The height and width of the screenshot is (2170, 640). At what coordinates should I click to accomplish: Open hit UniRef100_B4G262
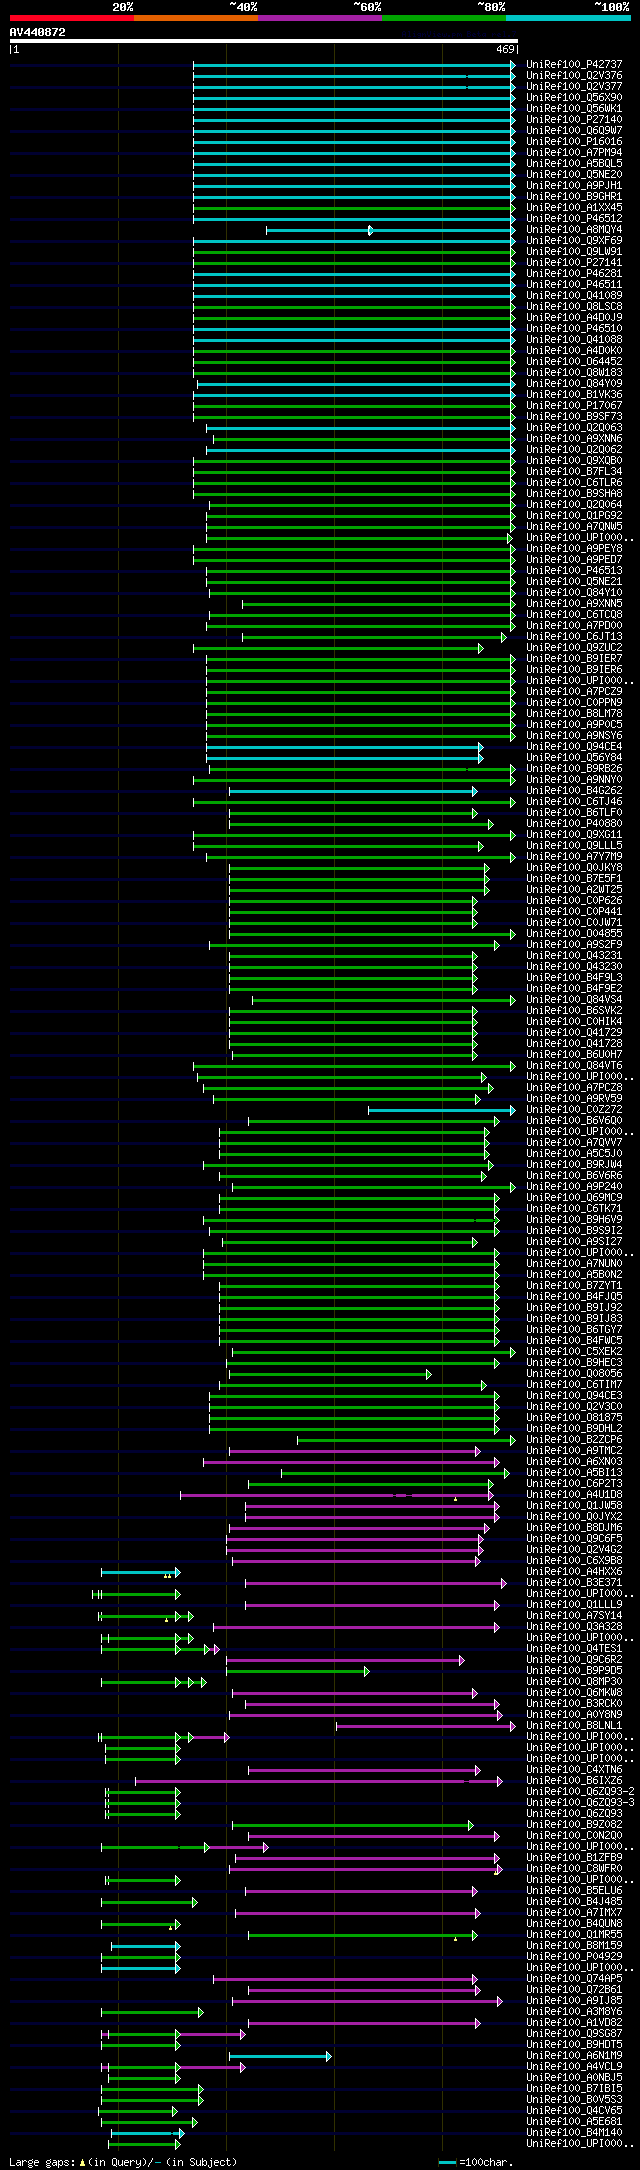[x=574, y=790]
